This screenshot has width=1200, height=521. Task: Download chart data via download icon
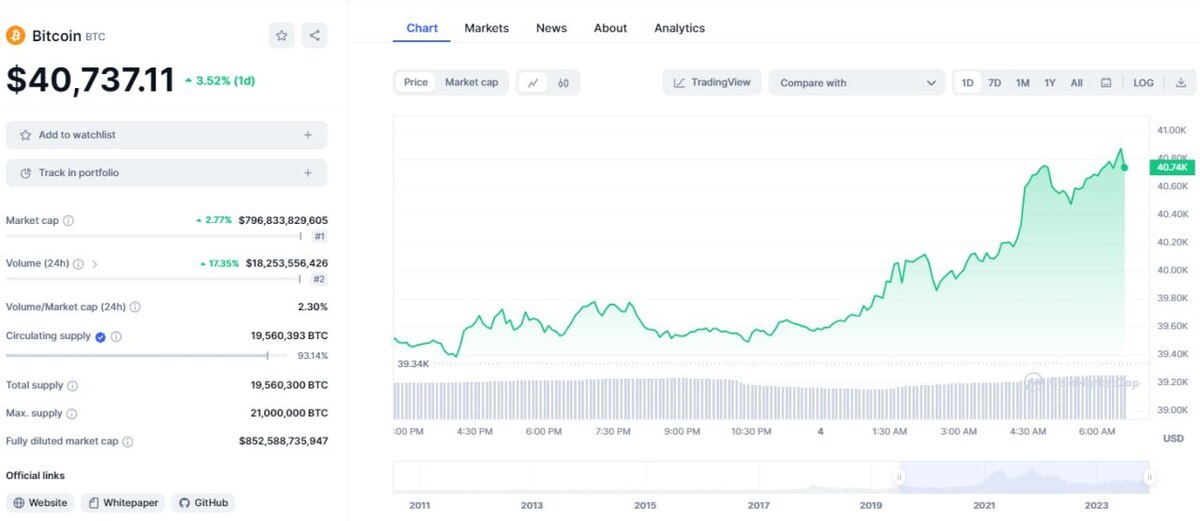[x=1180, y=83]
